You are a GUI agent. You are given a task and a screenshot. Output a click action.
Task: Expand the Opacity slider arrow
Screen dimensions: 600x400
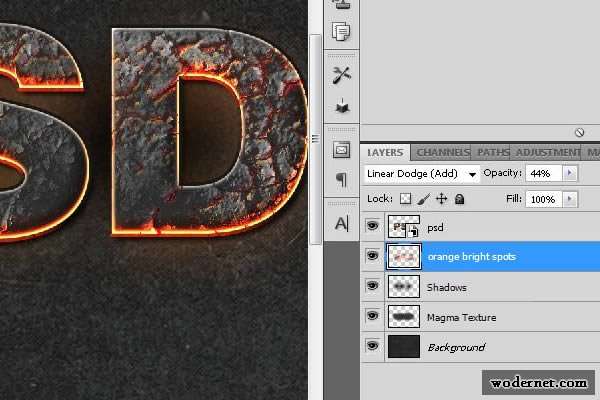(569, 174)
